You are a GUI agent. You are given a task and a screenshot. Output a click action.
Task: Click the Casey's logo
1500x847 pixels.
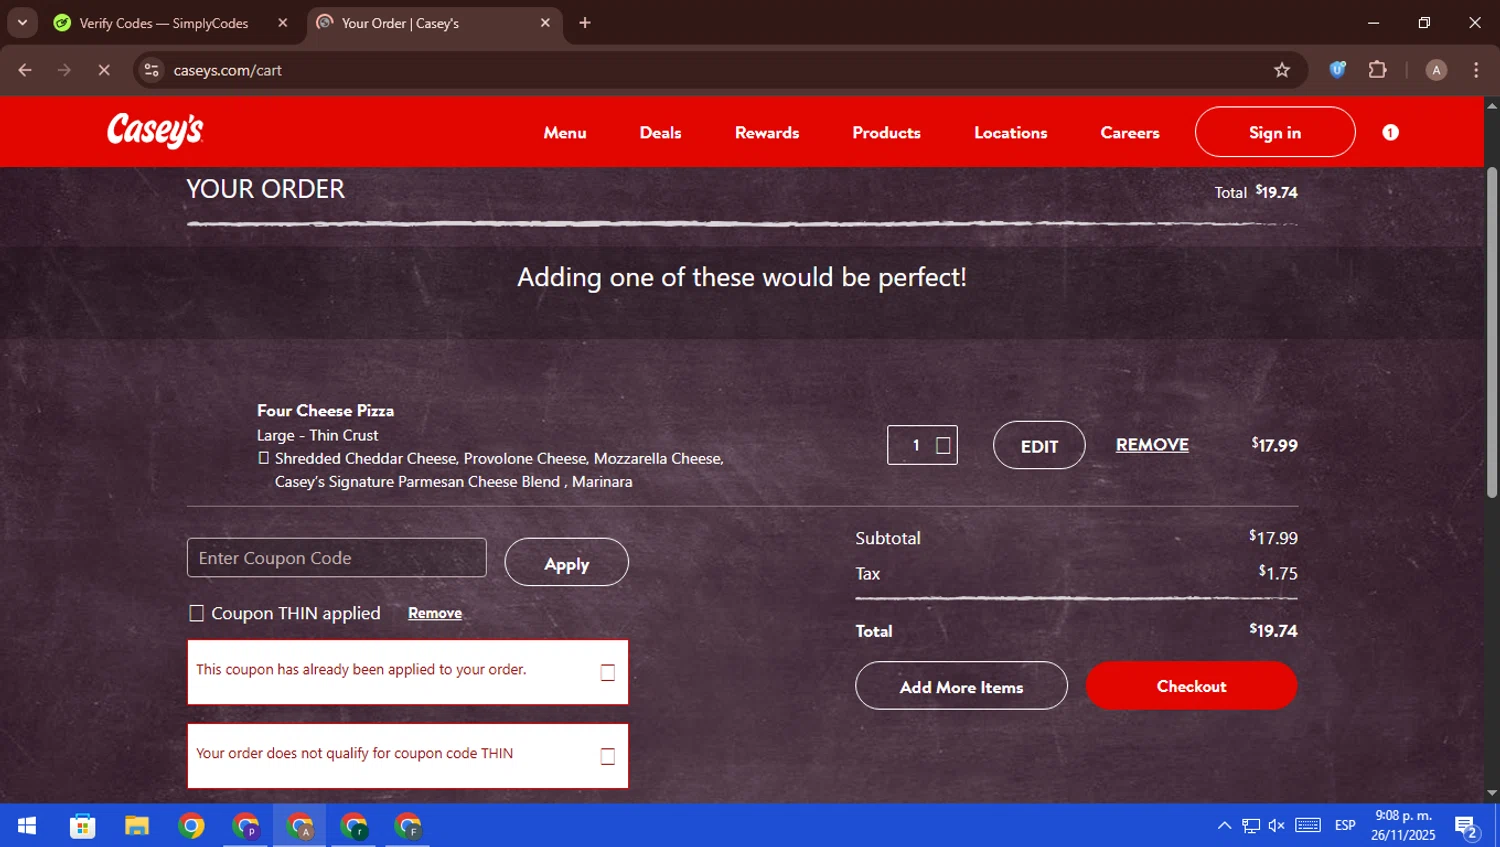point(155,131)
